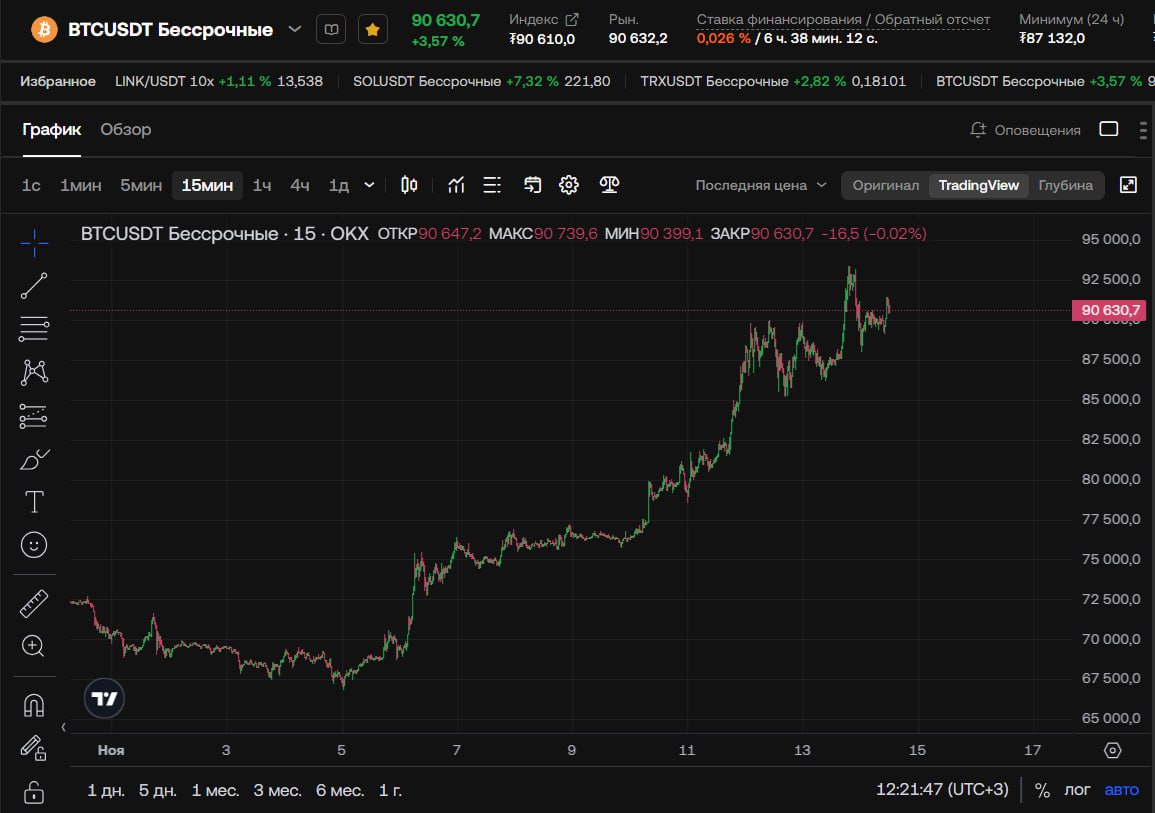
Task: Select the 4ч timeframe
Action: (x=300, y=185)
